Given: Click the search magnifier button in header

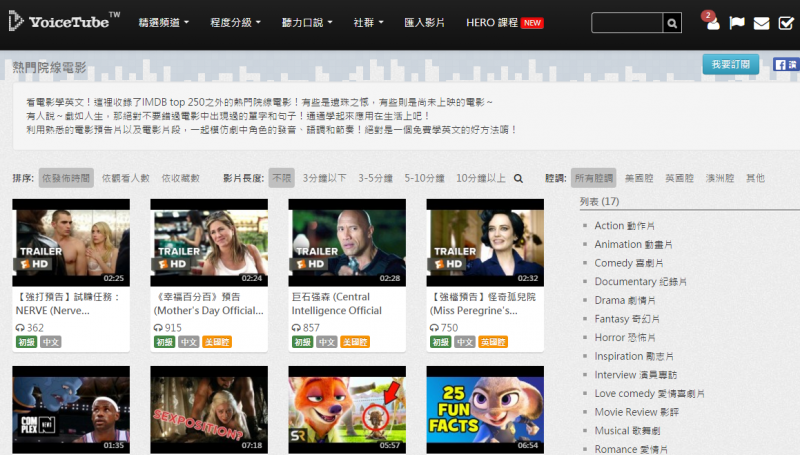Looking at the screenshot, I should pyautogui.click(x=672, y=23).
